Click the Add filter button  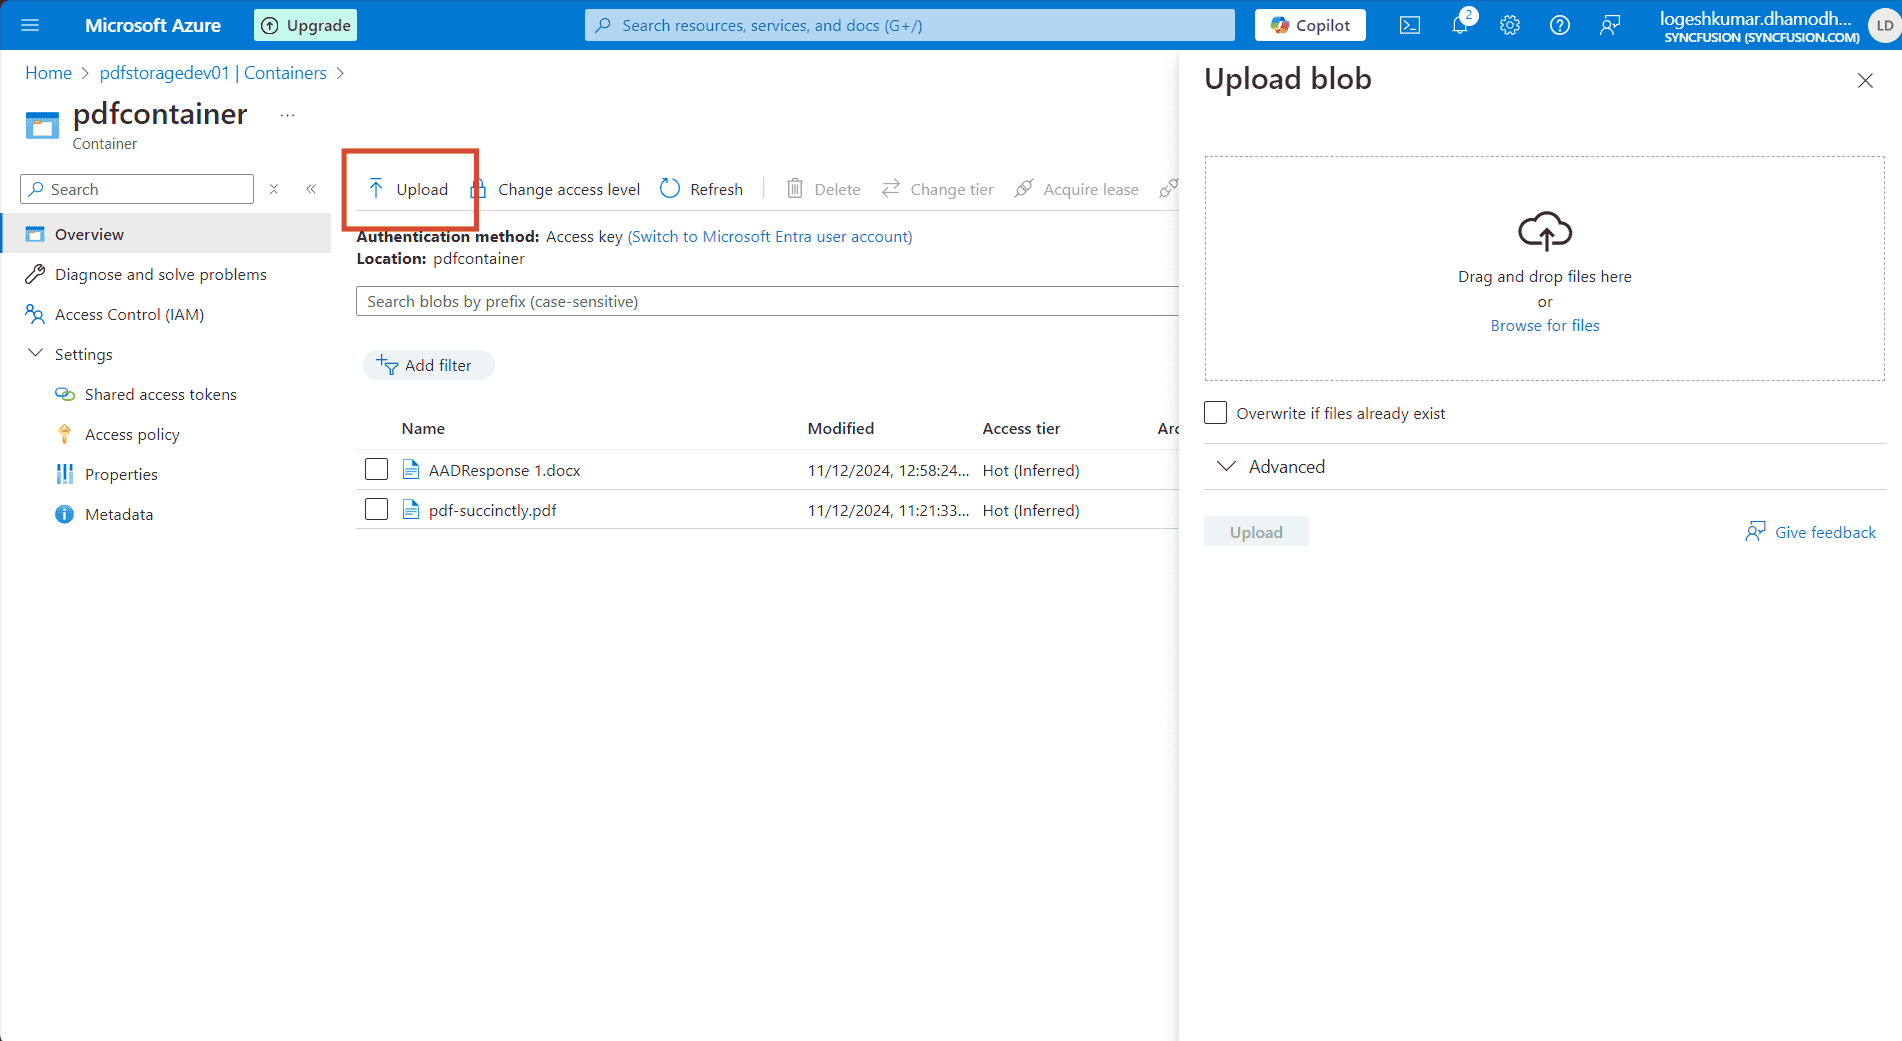(x=428, y=364)
